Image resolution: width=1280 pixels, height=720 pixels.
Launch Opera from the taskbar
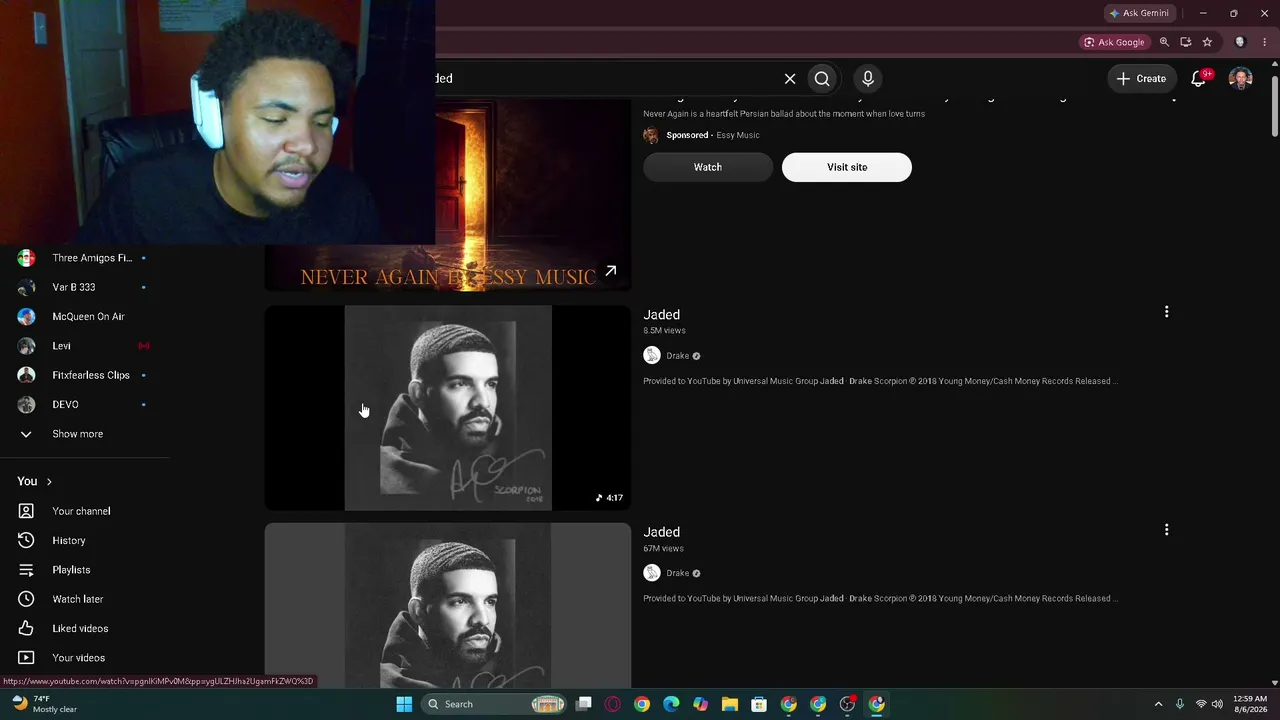pyautogui.click(x=613, y=704)
